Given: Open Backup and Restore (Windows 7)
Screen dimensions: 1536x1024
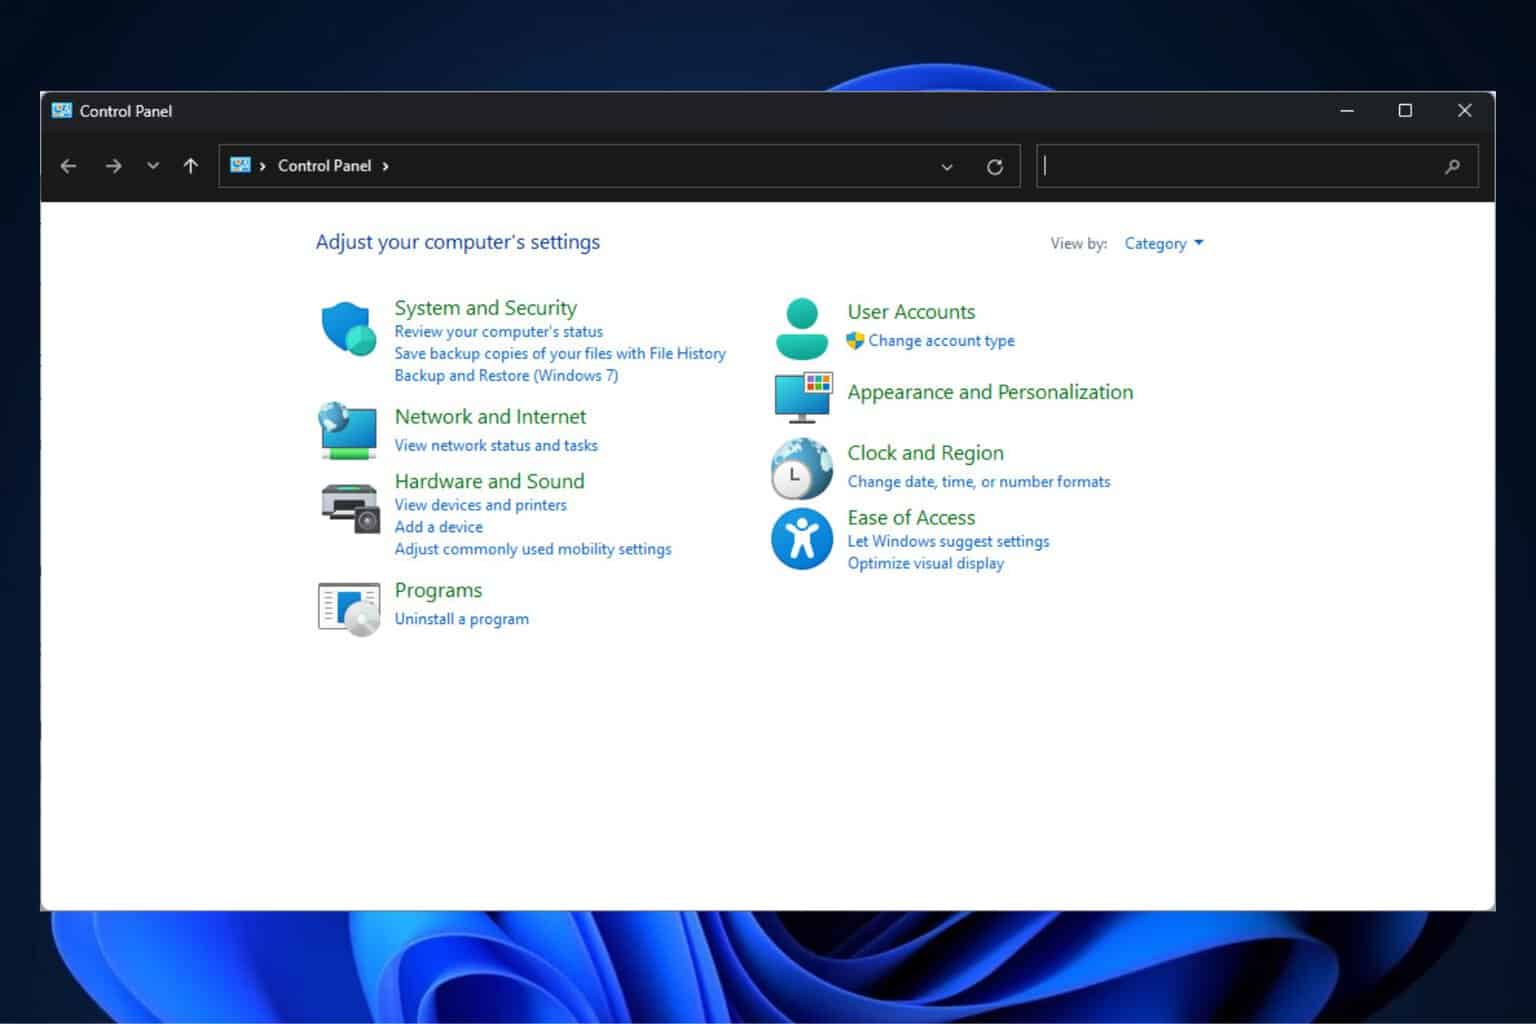Looking at the screenshot, I should pos(506,376).
